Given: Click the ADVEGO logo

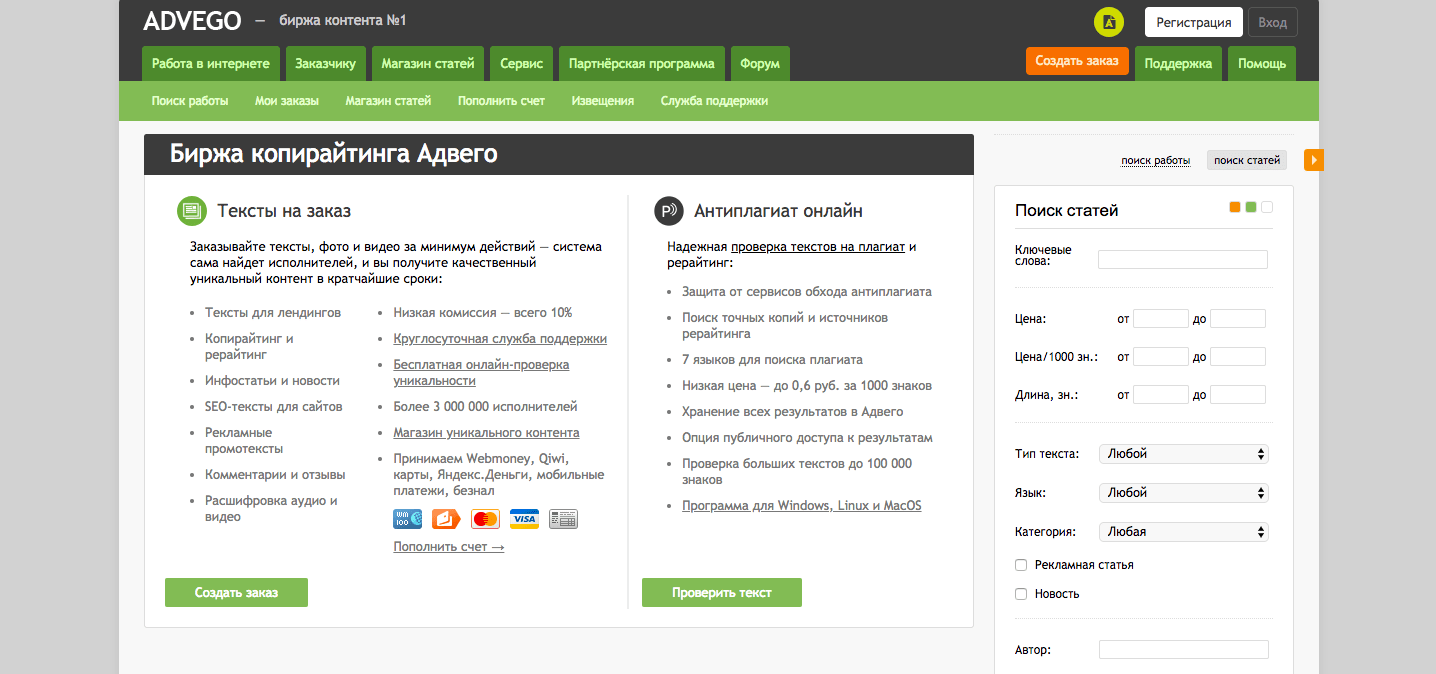Looking at the screenshot, I should tap(190, 21).
